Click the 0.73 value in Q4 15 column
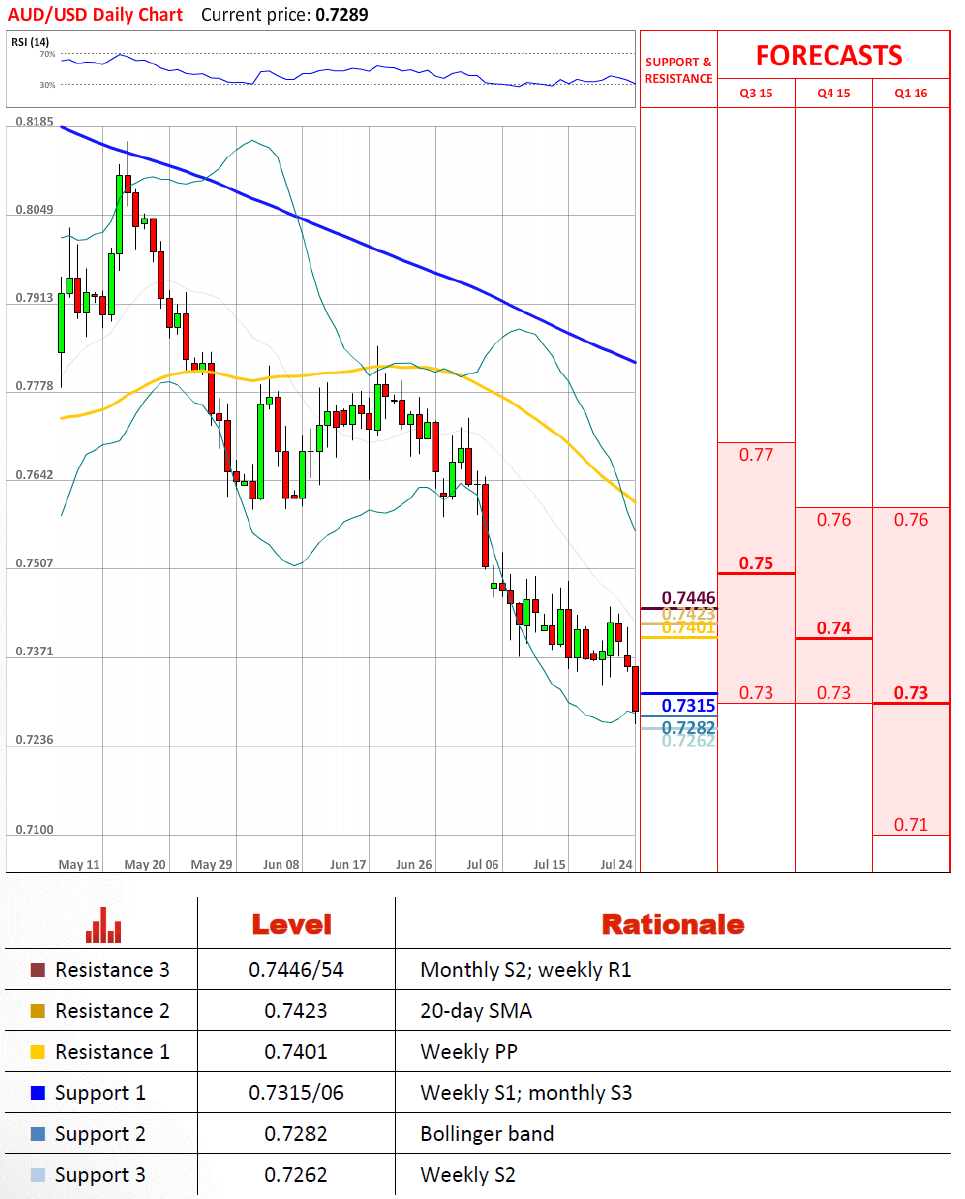 tap(833, 693)
